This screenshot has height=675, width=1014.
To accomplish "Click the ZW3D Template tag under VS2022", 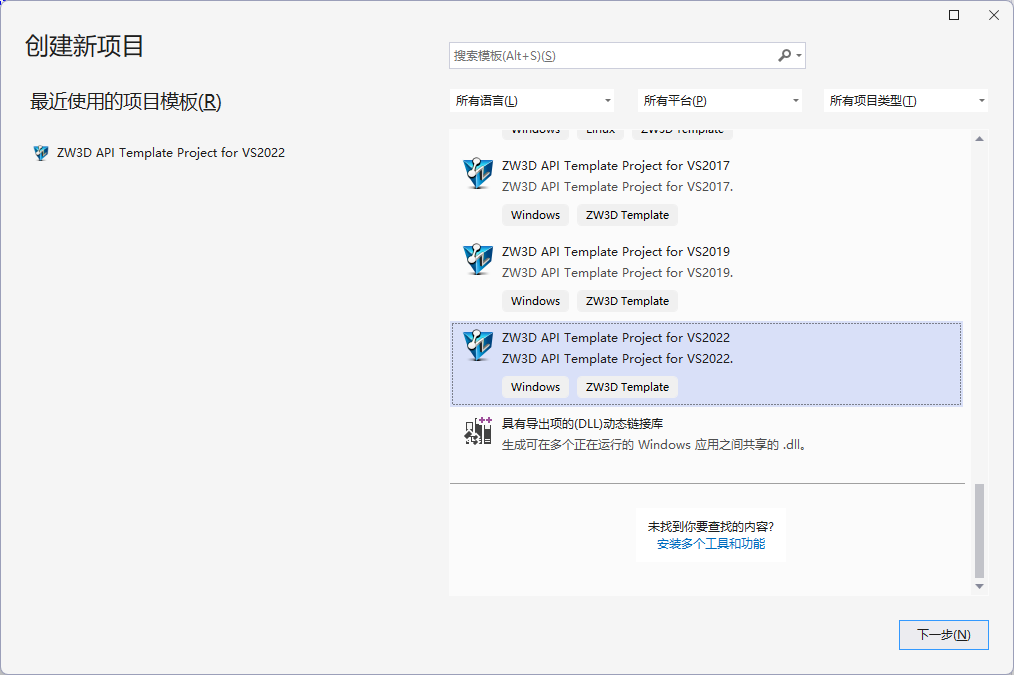I will tap(627, 387).
